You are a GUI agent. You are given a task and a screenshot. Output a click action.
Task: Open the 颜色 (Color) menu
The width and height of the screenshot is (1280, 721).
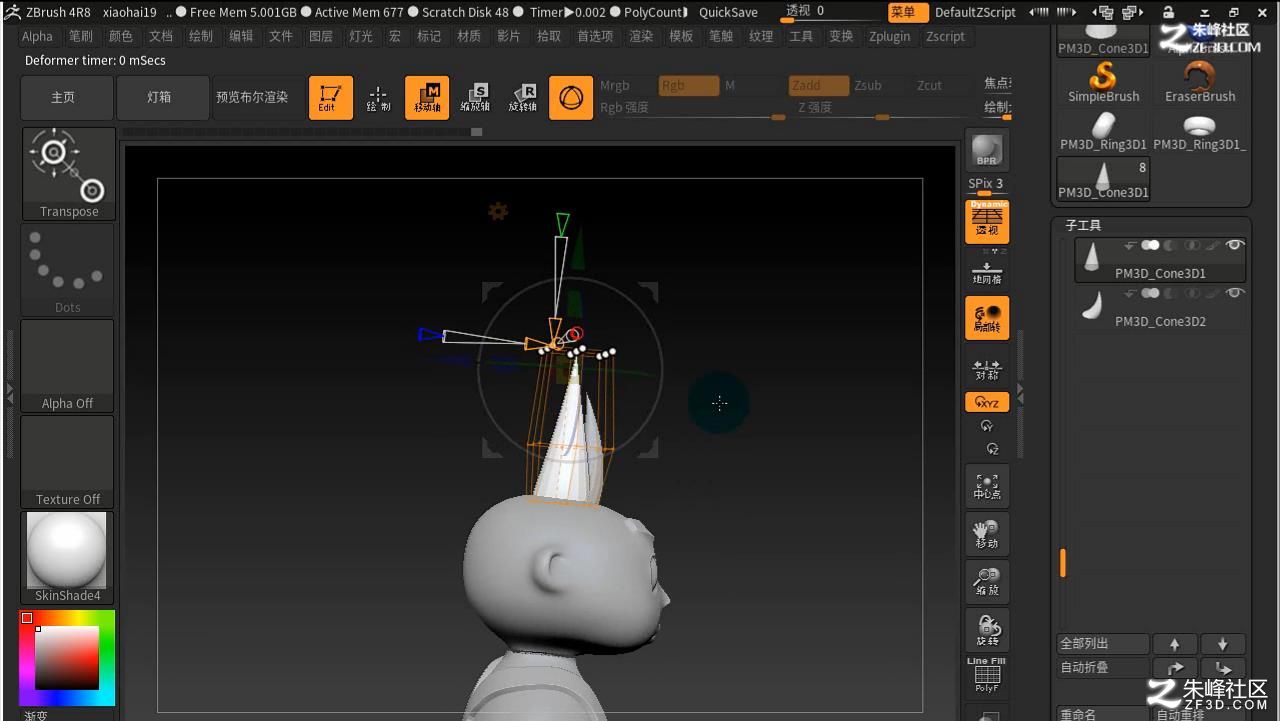pos(121,36)
